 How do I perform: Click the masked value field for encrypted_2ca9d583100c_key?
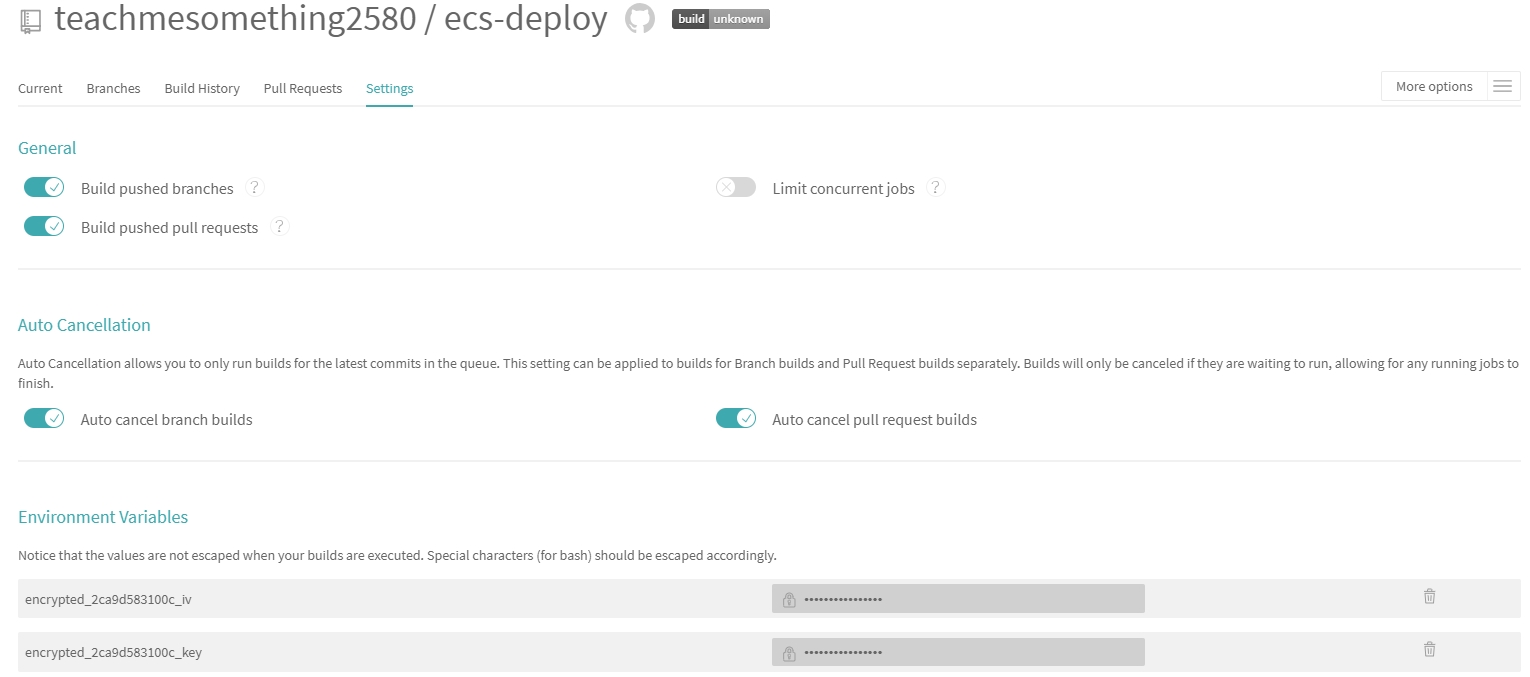[x=958, y=652]
